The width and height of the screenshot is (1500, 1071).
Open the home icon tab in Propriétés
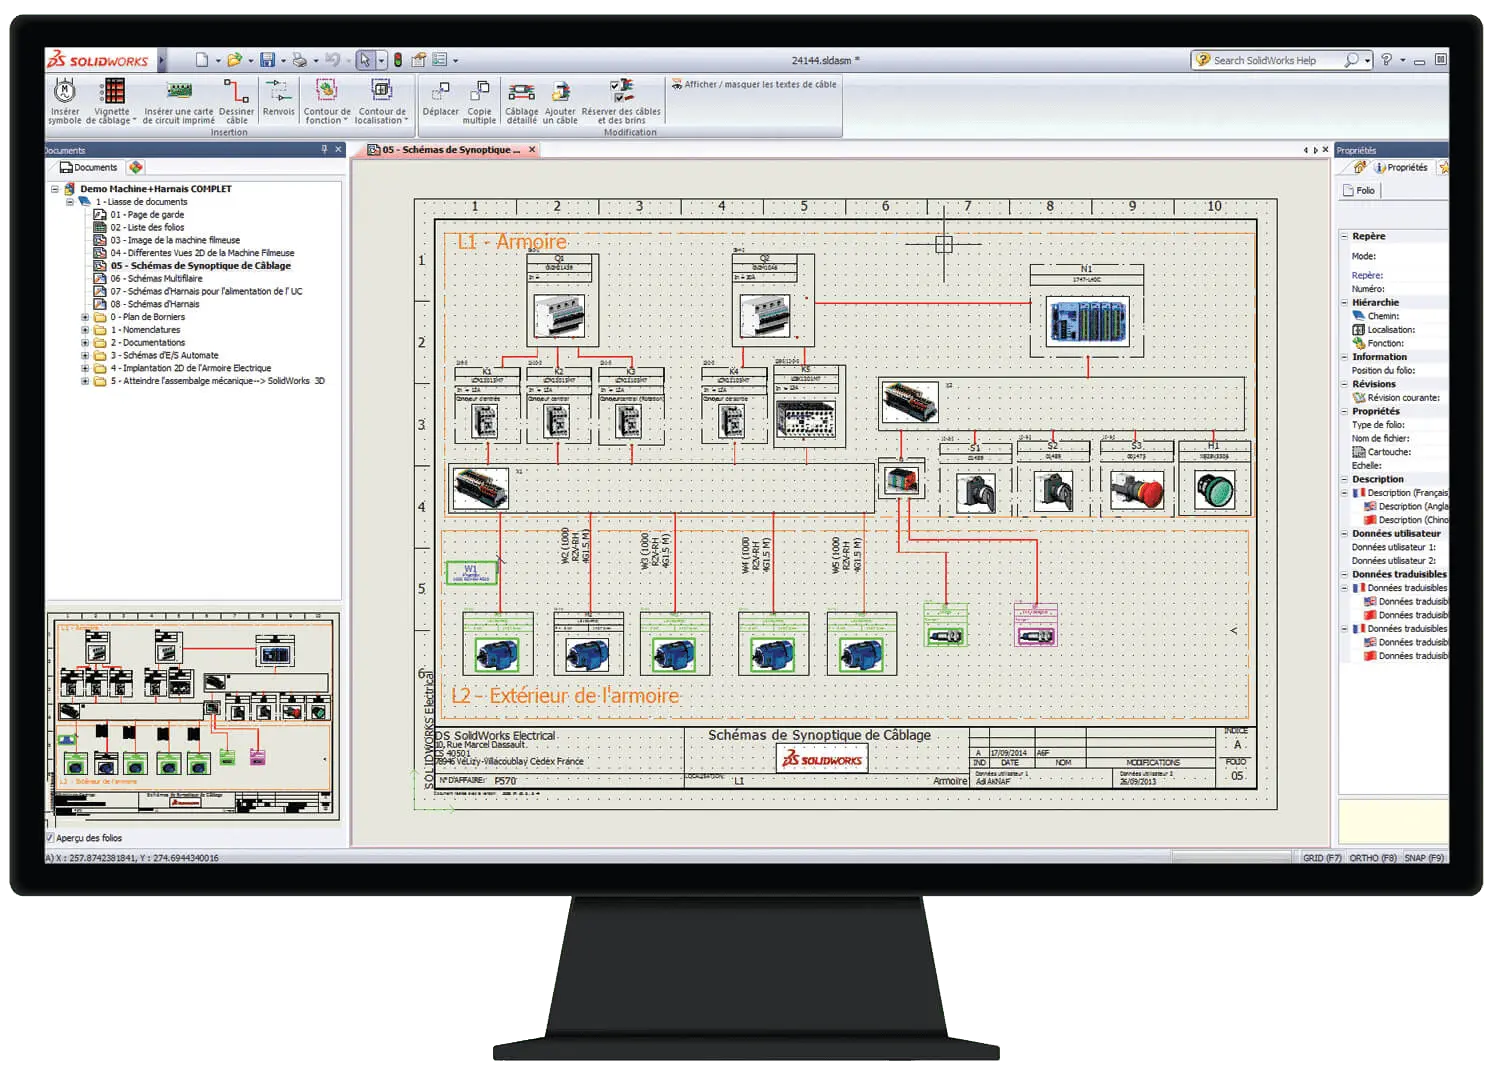1359,168
